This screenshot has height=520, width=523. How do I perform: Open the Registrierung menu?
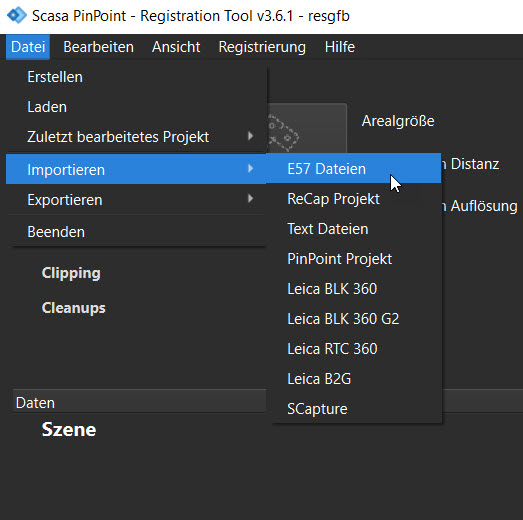262,47
